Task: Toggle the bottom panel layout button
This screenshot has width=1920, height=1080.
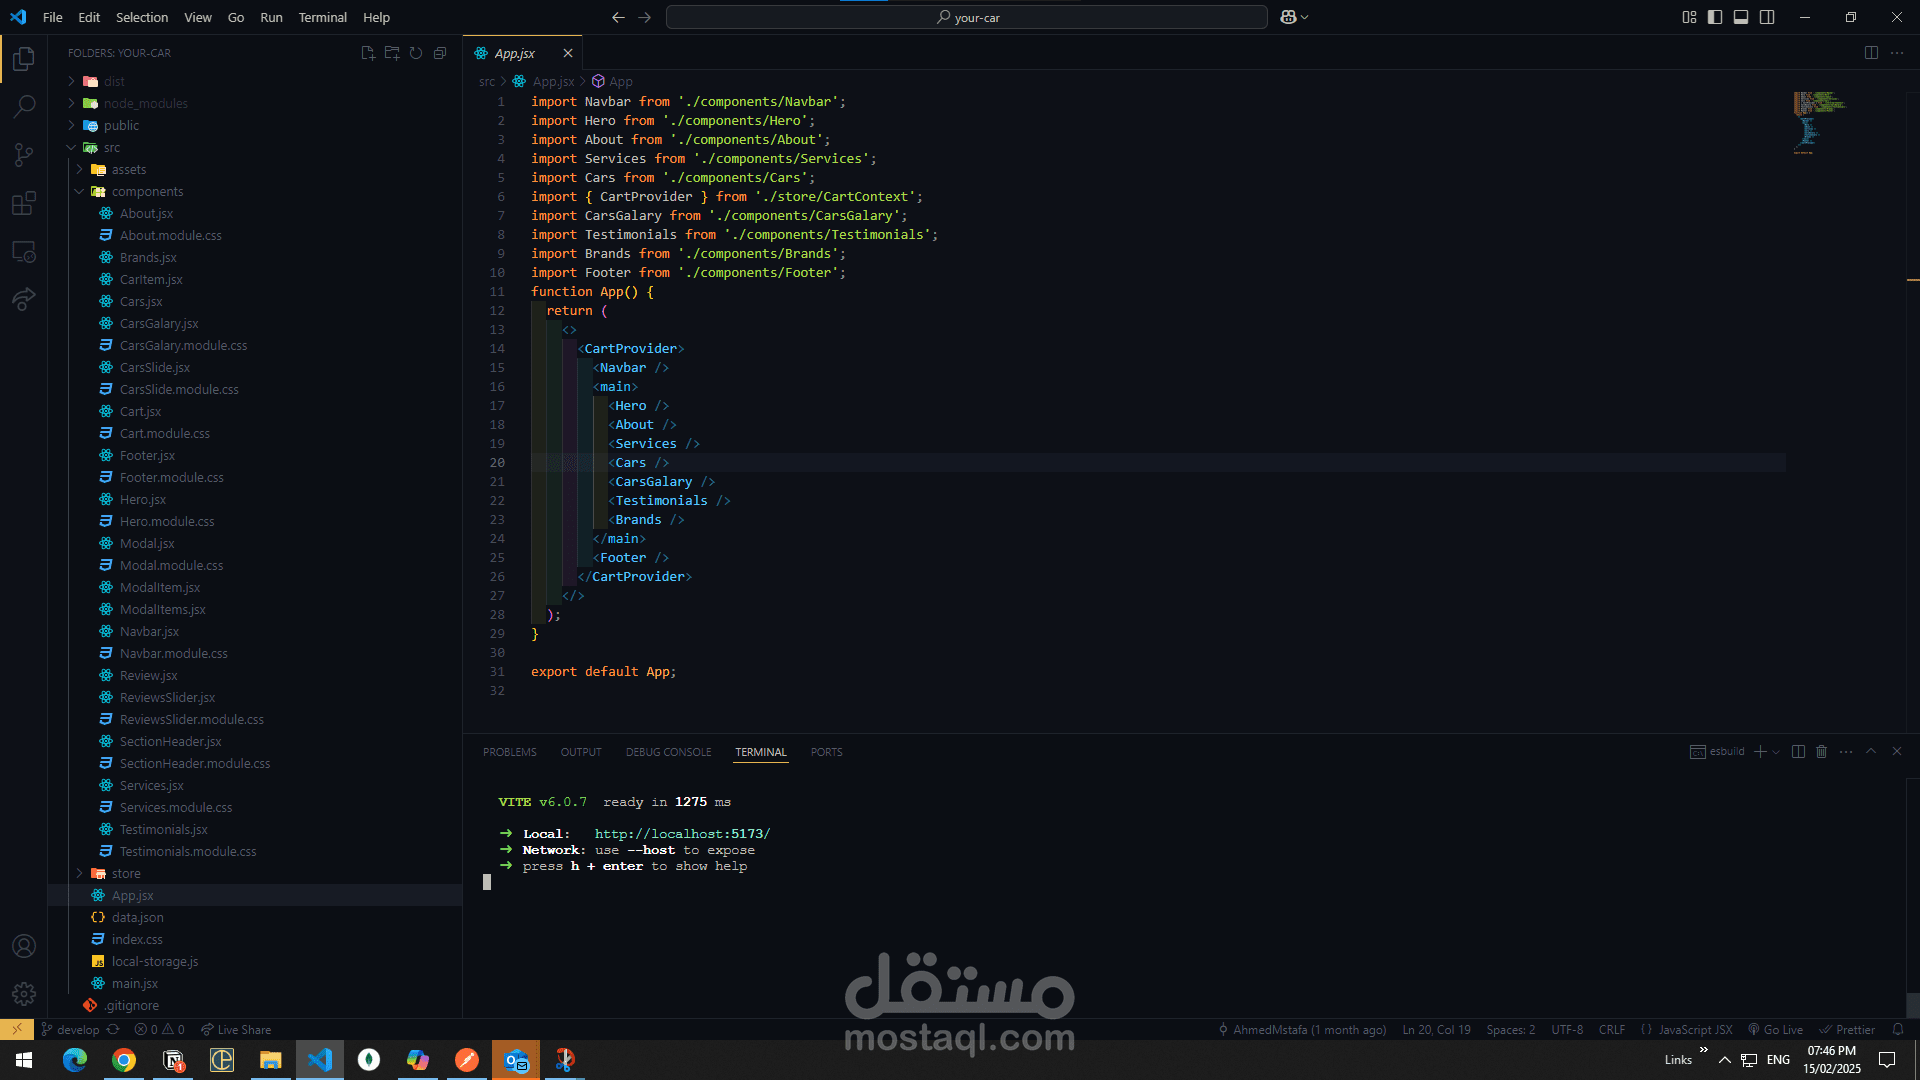Action: click(1741, 17)
